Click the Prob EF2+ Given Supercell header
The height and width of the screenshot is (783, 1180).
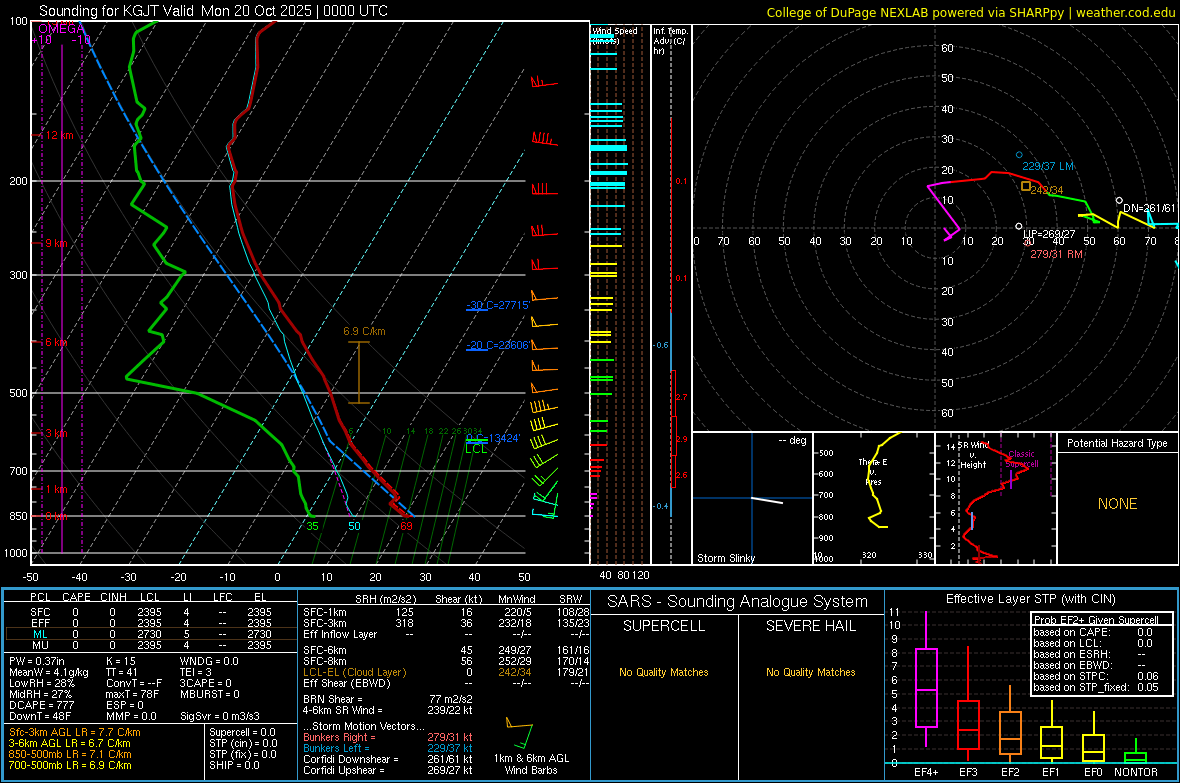pos(1096,620)
